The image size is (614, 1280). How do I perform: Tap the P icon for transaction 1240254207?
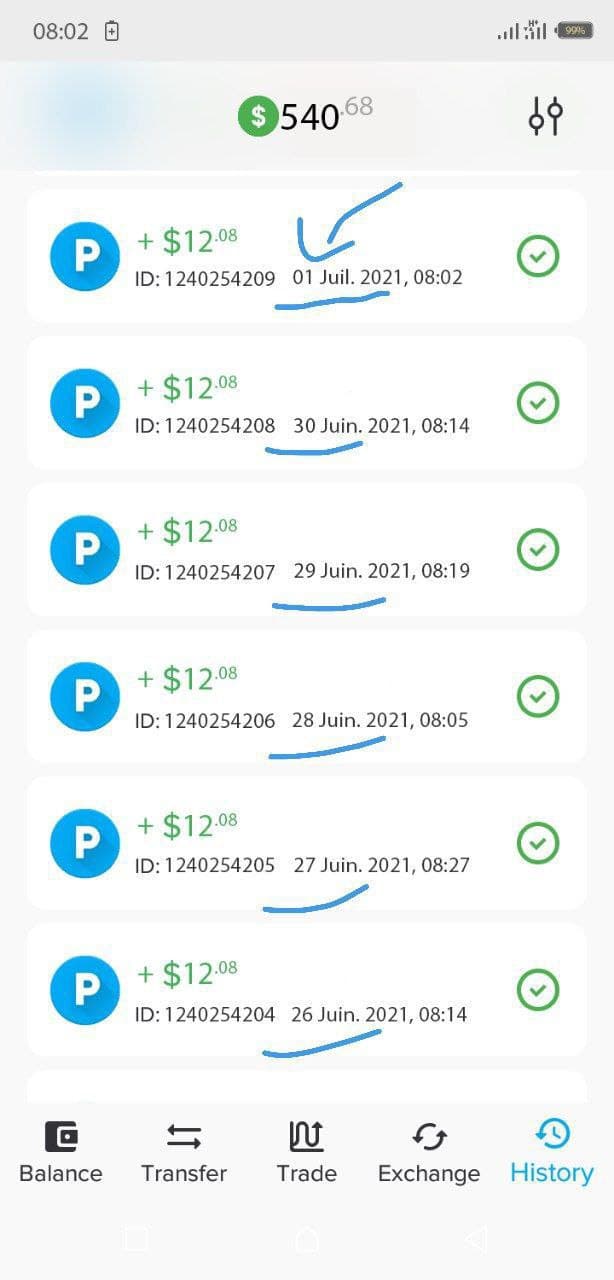(85, 549)
